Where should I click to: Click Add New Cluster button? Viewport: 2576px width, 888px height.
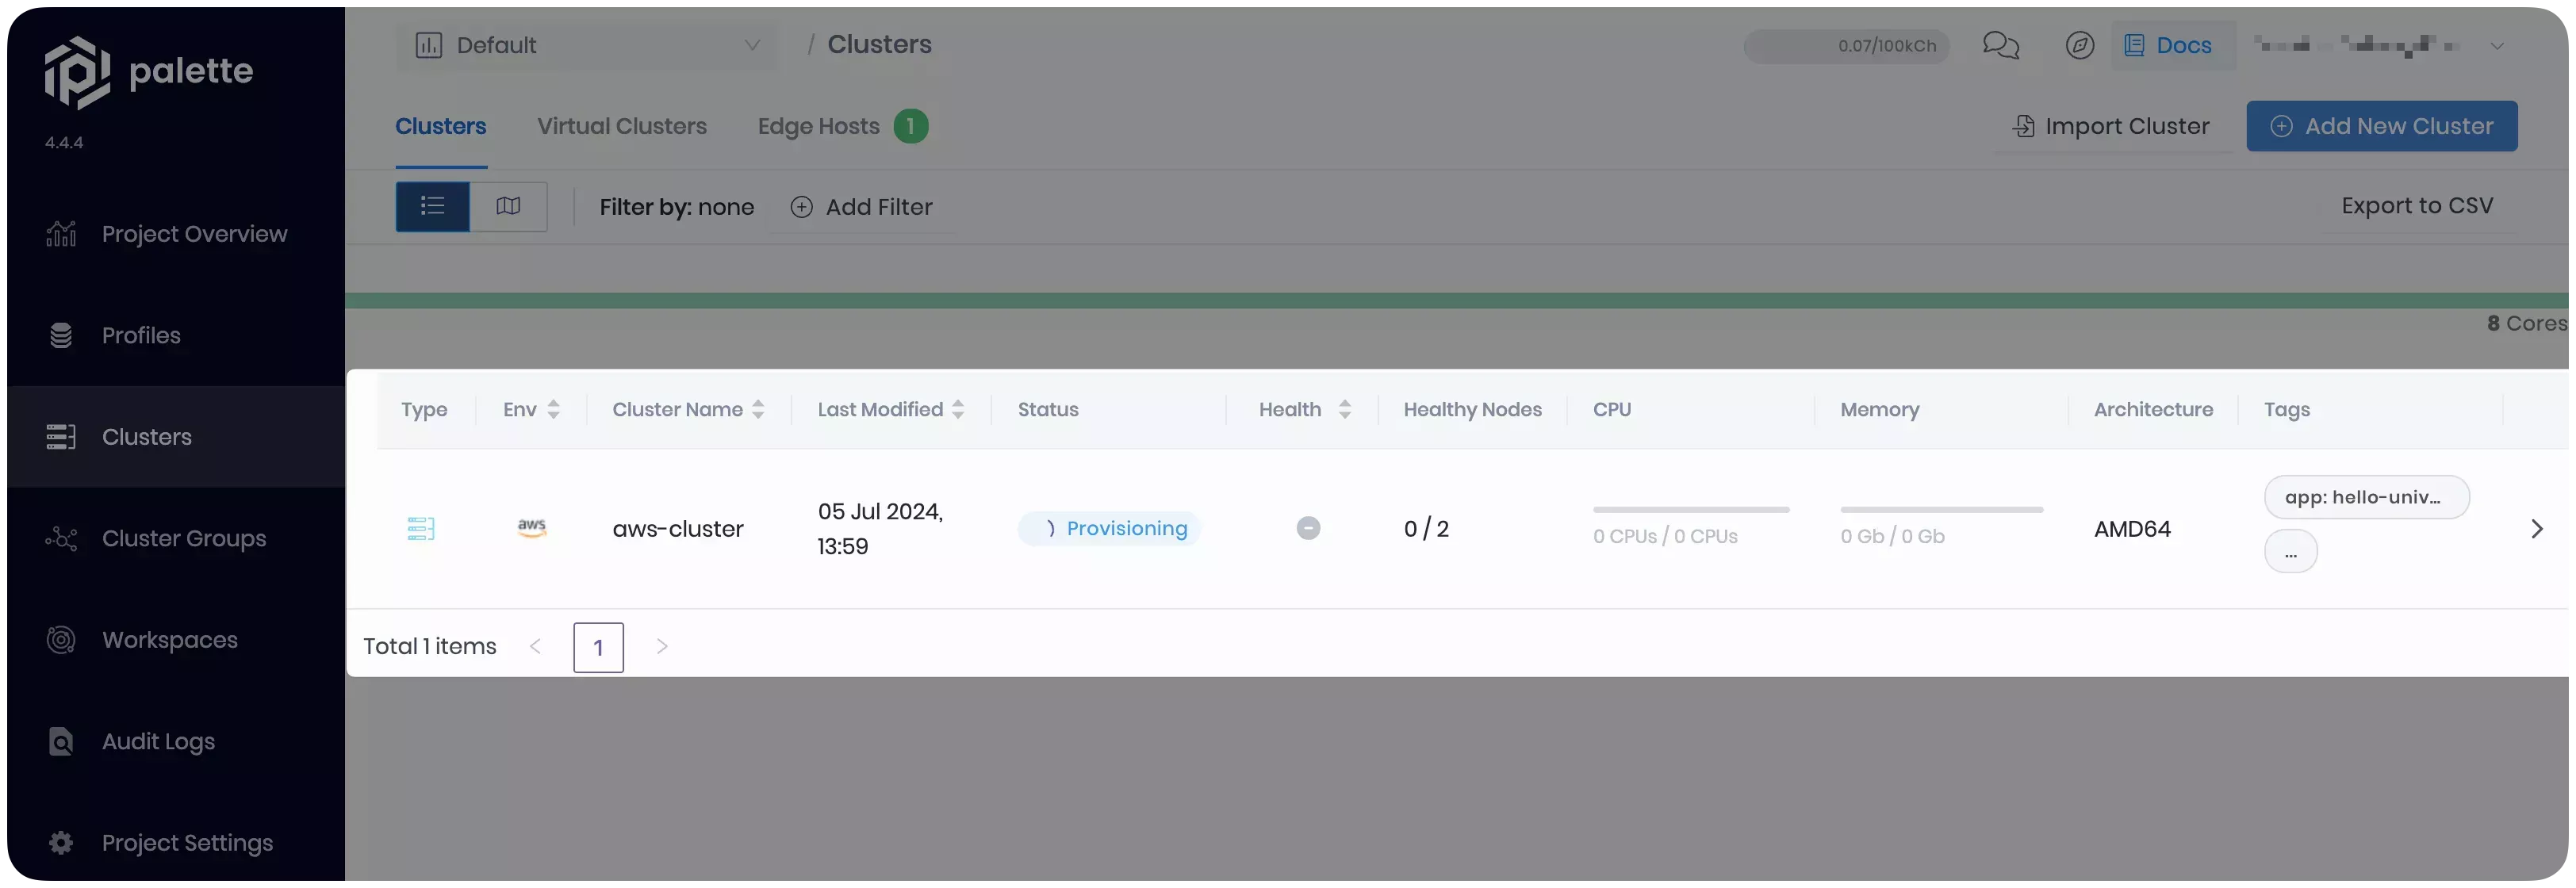[x=2382, y=124]
